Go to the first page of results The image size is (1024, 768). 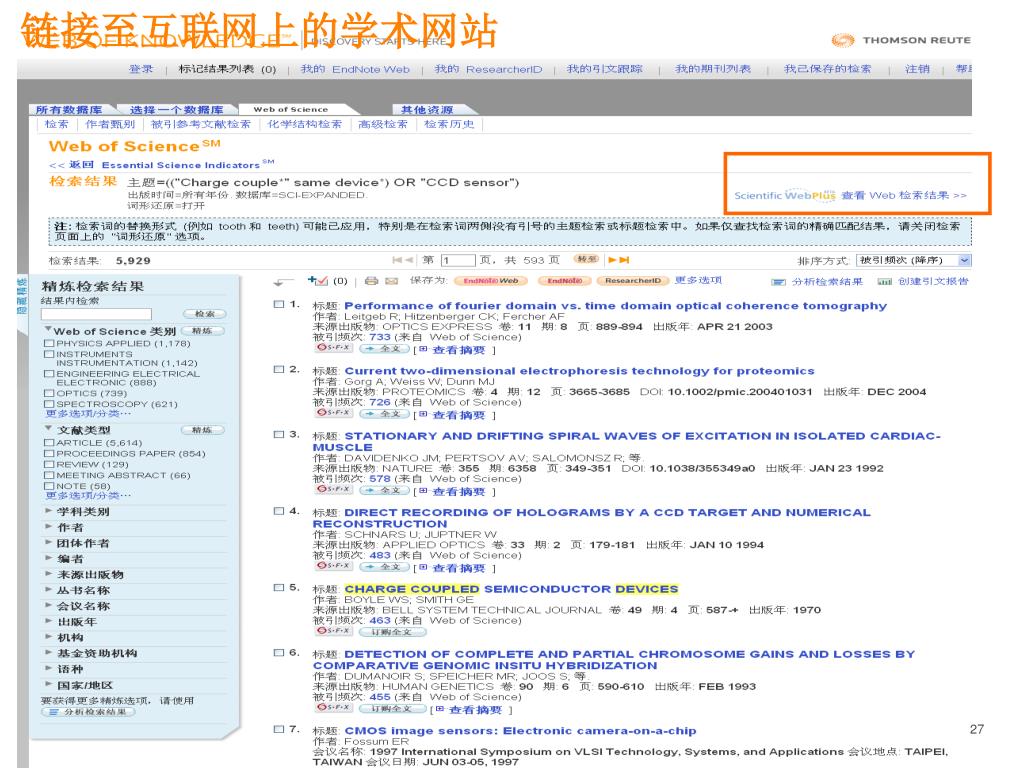pos(397,260)
